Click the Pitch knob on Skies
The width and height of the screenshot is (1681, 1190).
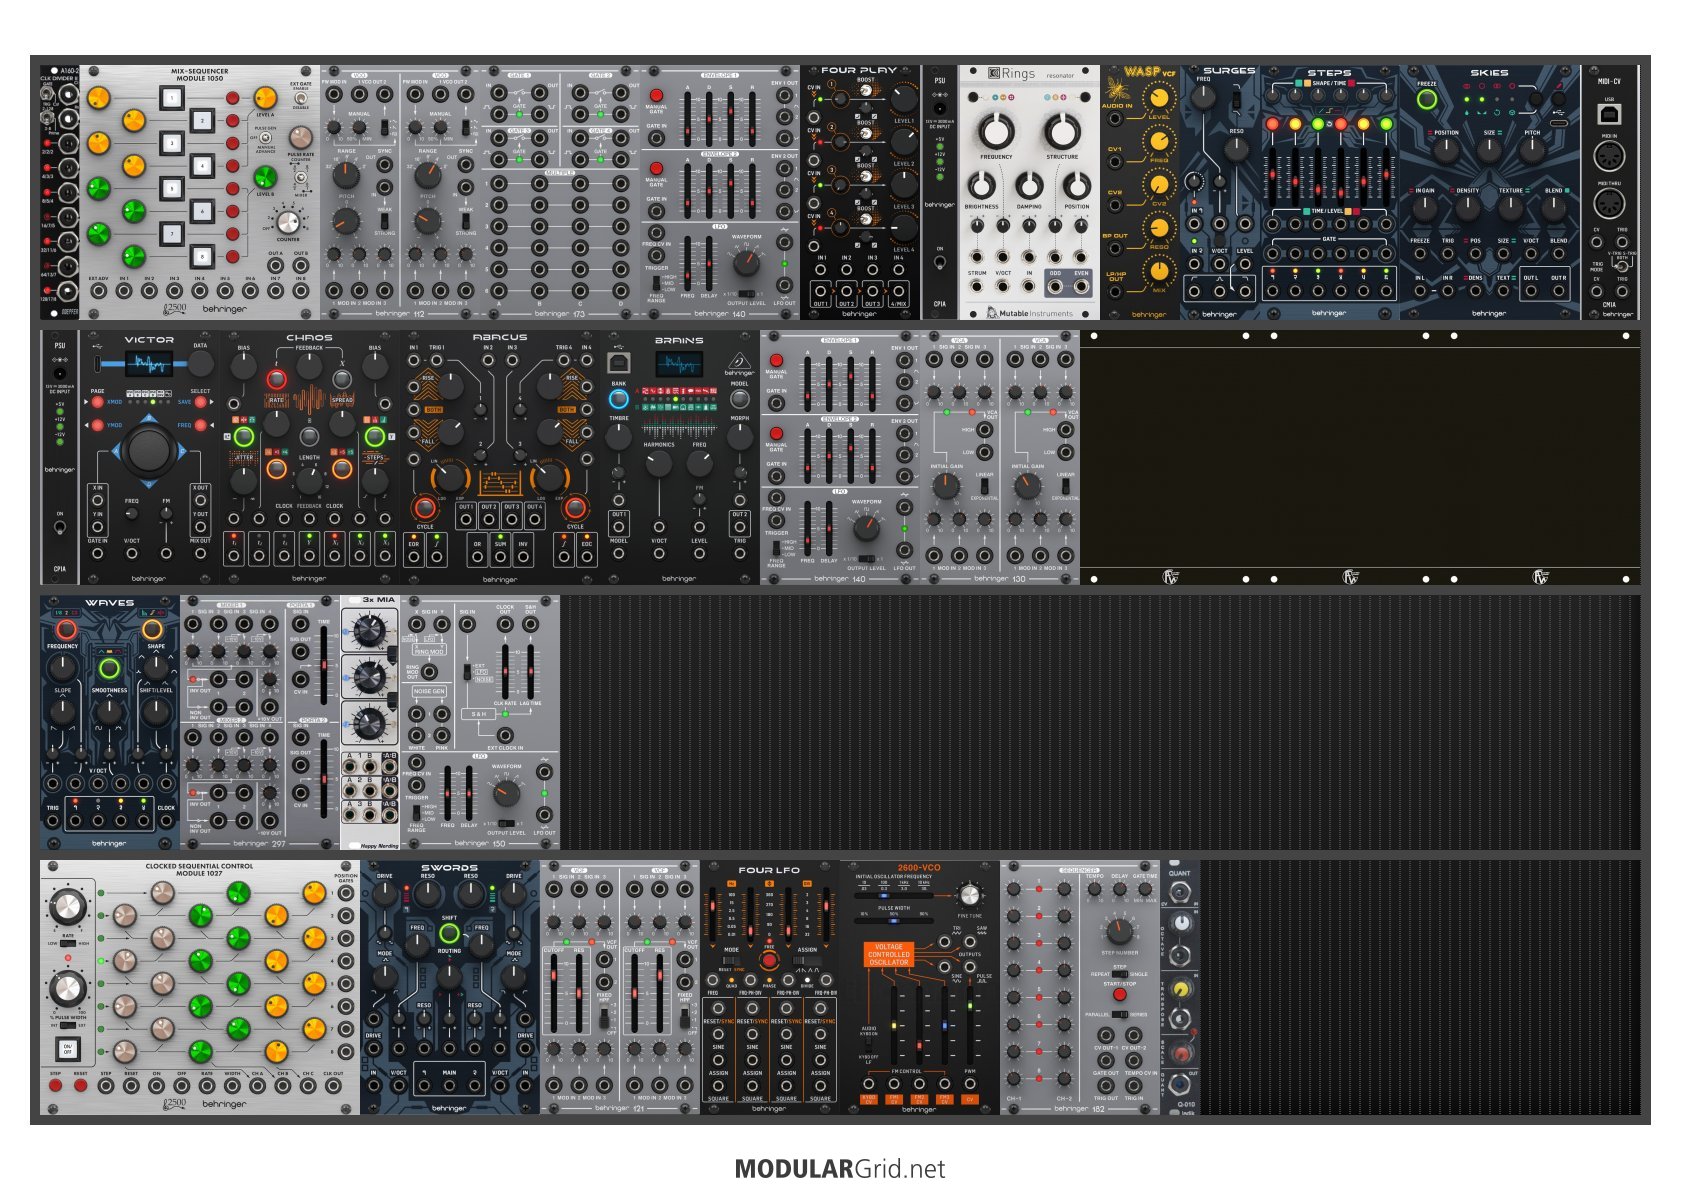1532,151
